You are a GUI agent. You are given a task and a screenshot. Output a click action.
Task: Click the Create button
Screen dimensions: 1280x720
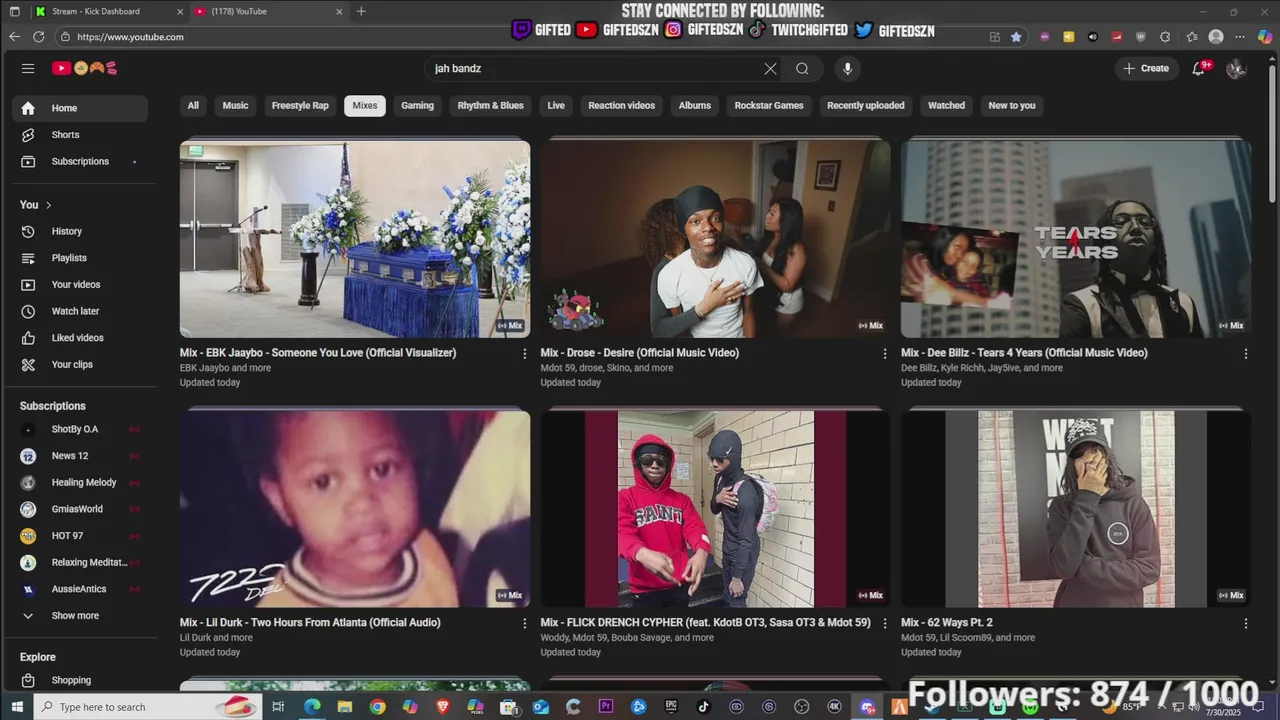[x=1146, y=68]
